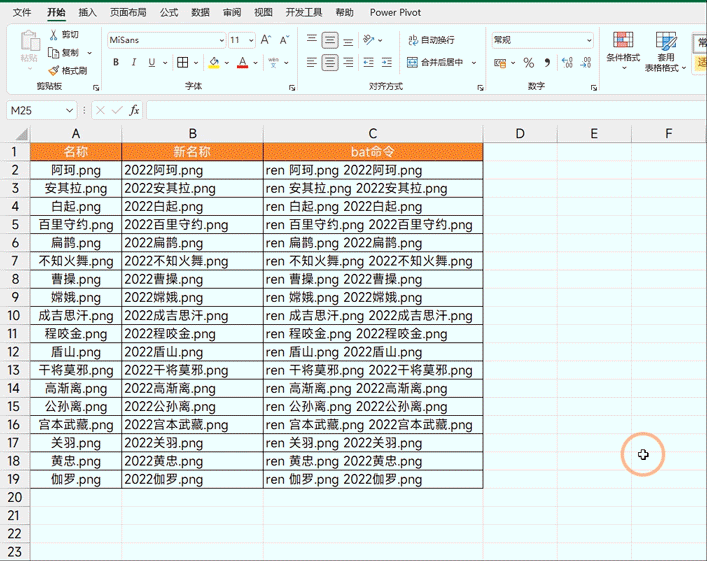This screenshot has width=707, height=561.
Task: Toggle center horizontal alignment
Action: pos(330,62)
